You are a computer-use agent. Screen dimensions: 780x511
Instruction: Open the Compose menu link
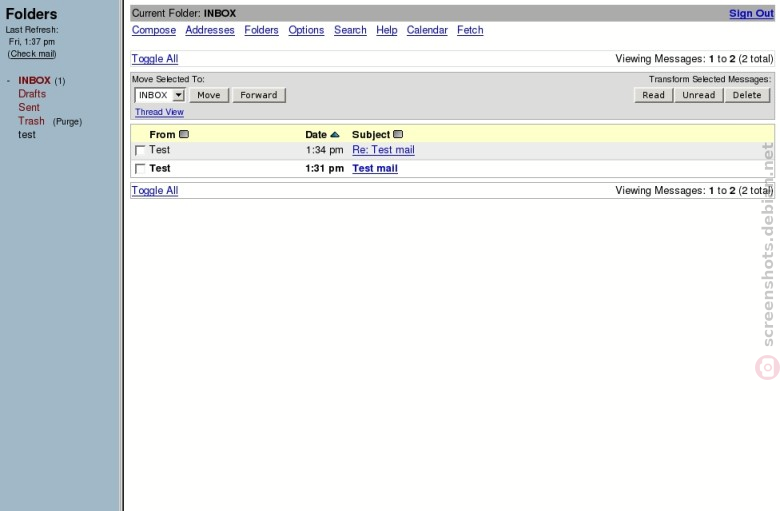154,30
